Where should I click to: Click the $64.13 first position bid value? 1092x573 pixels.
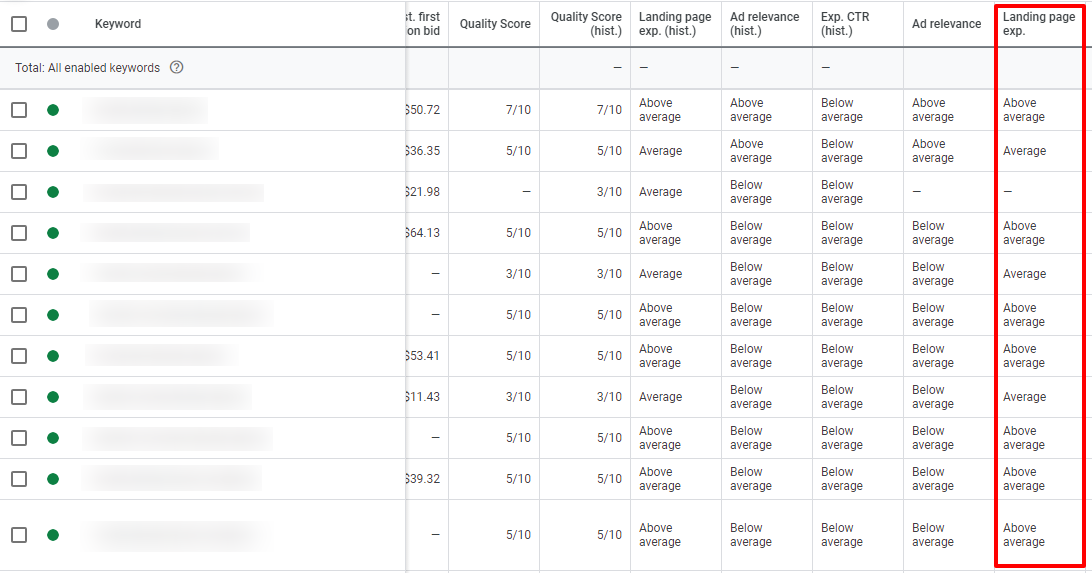[422, 233]
